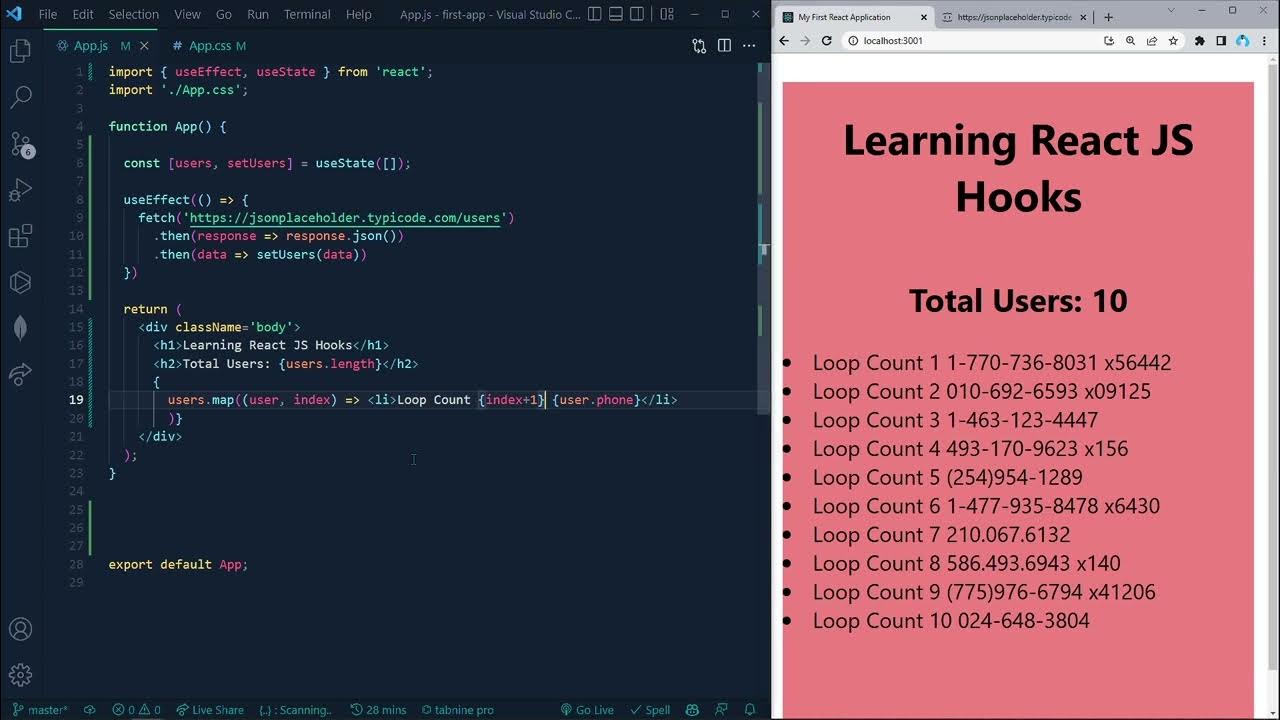Reload the localhost page
The width and height of the screenshot is (1280, 720).
pyautogui.click(x=826, y=41)
